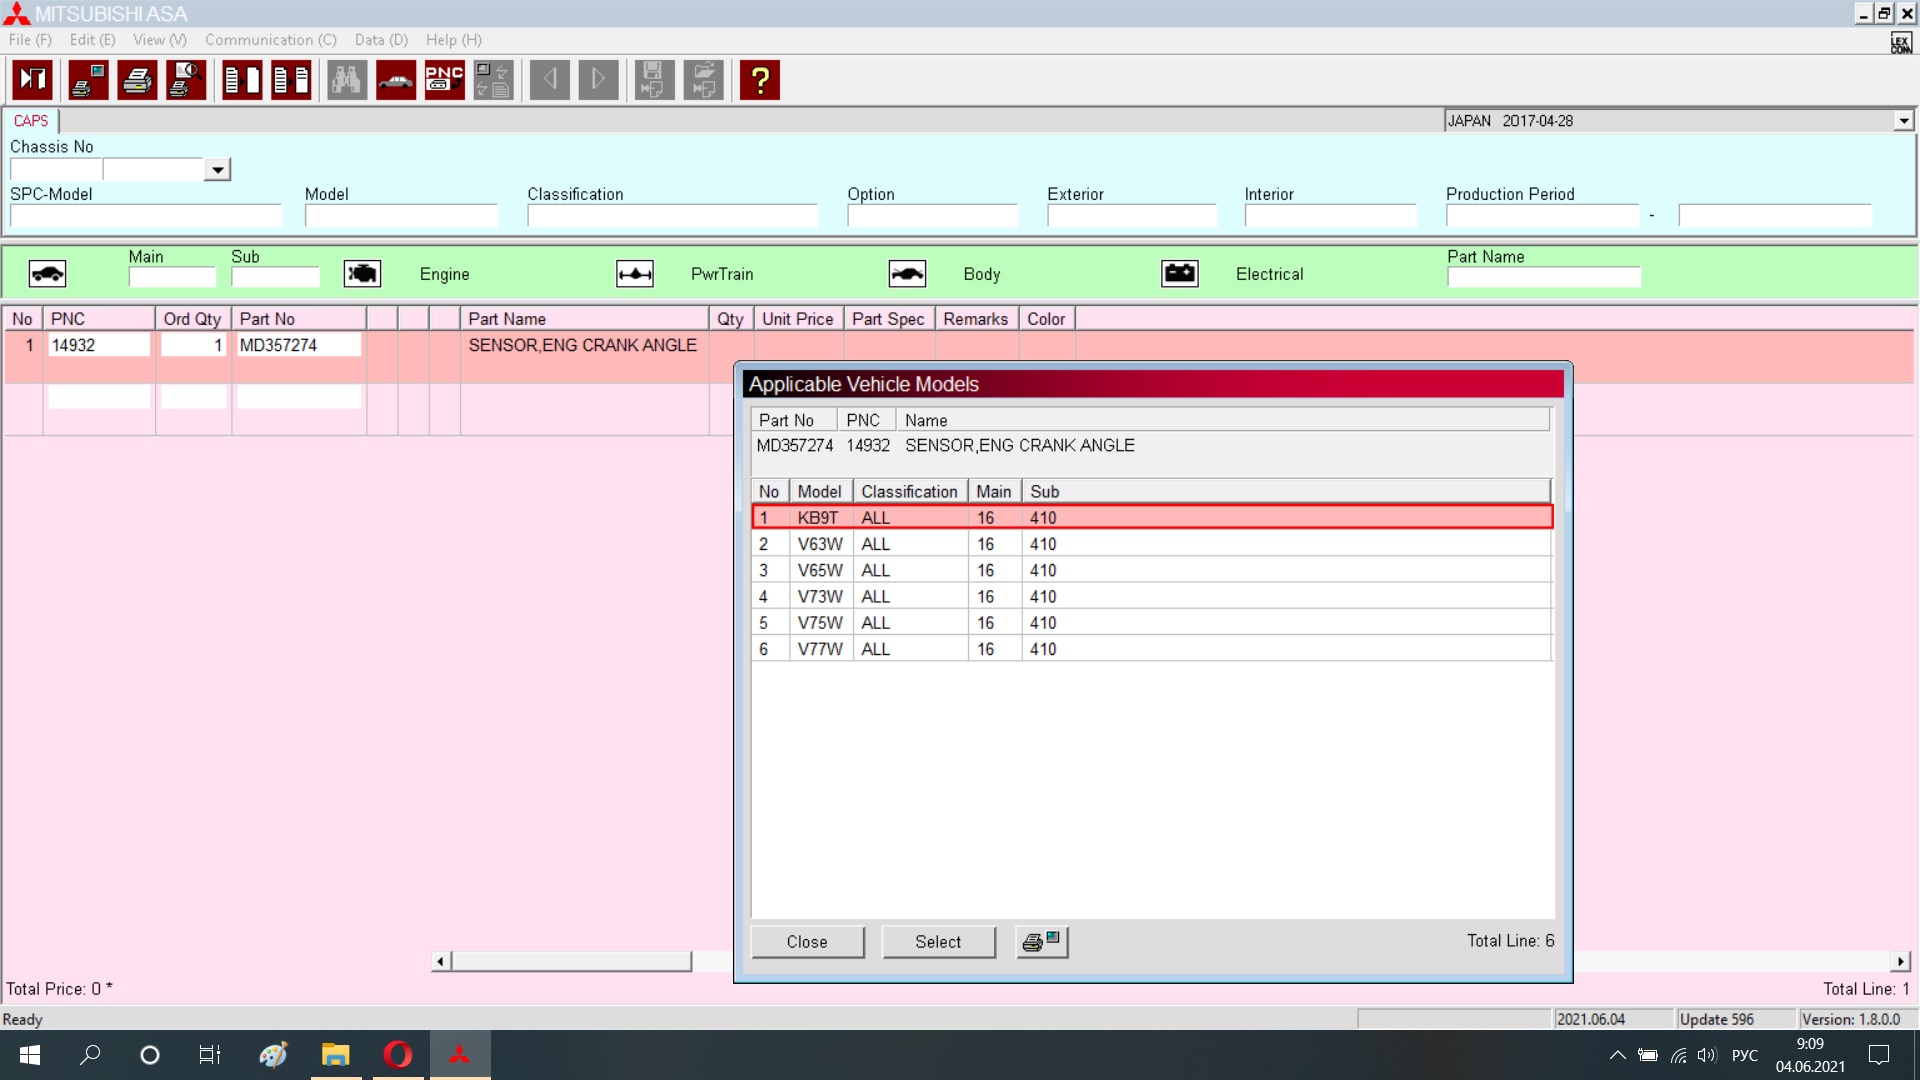Open help with yellow question mark

(760, 80)
